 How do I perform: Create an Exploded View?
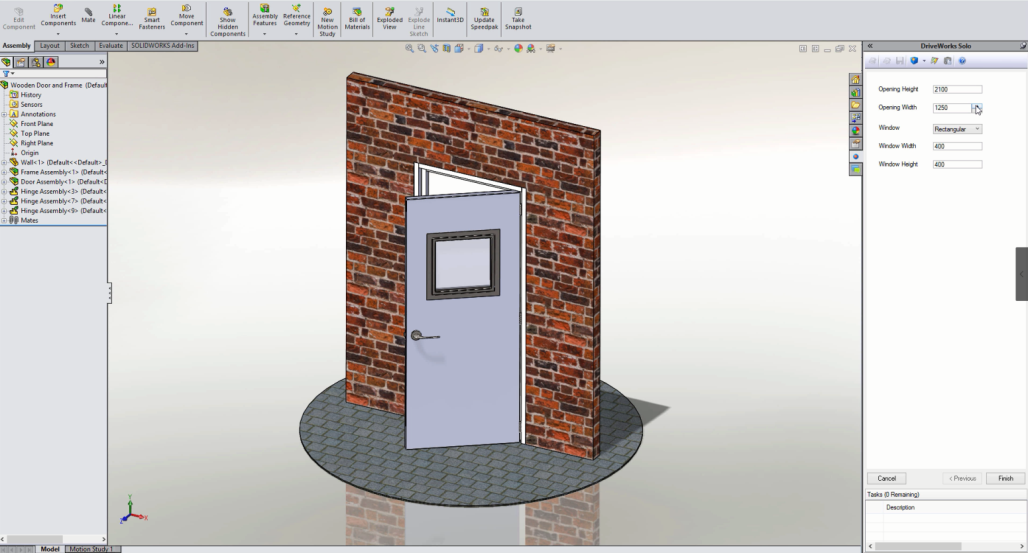tap(389, 17)
